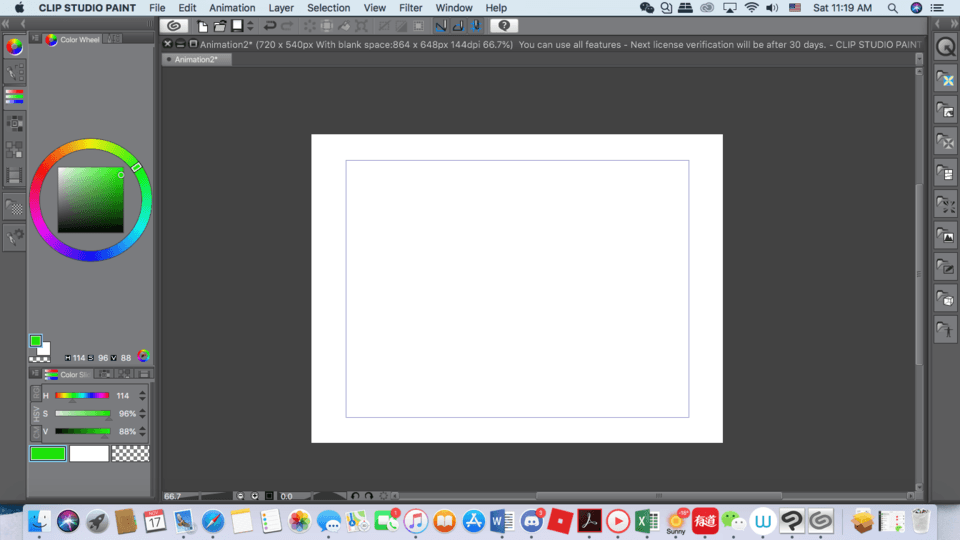Open the Filter menu

tap(410, 8)
